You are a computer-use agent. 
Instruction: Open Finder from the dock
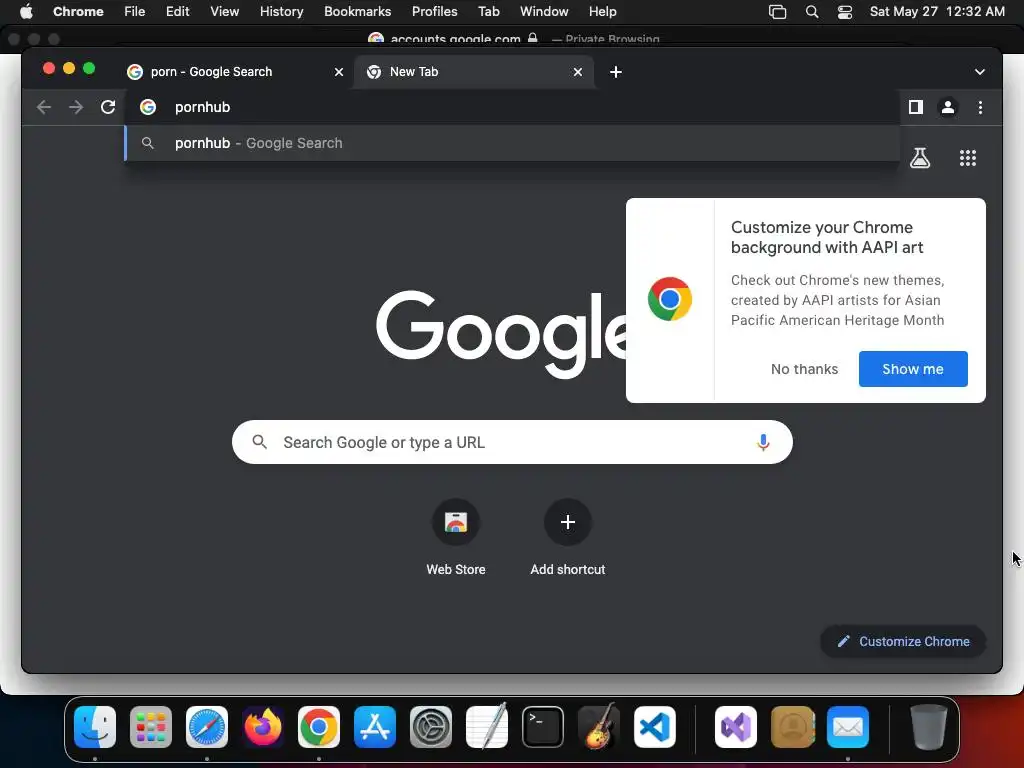95,727
